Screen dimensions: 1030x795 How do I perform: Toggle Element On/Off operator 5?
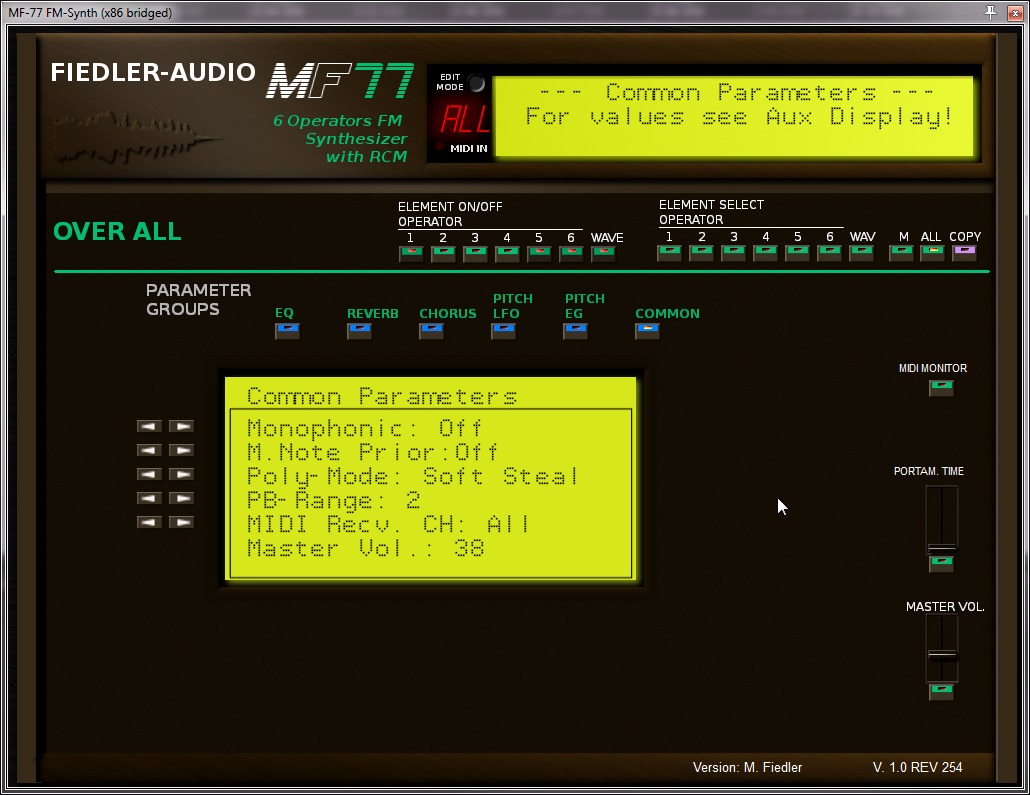[539, 254]
